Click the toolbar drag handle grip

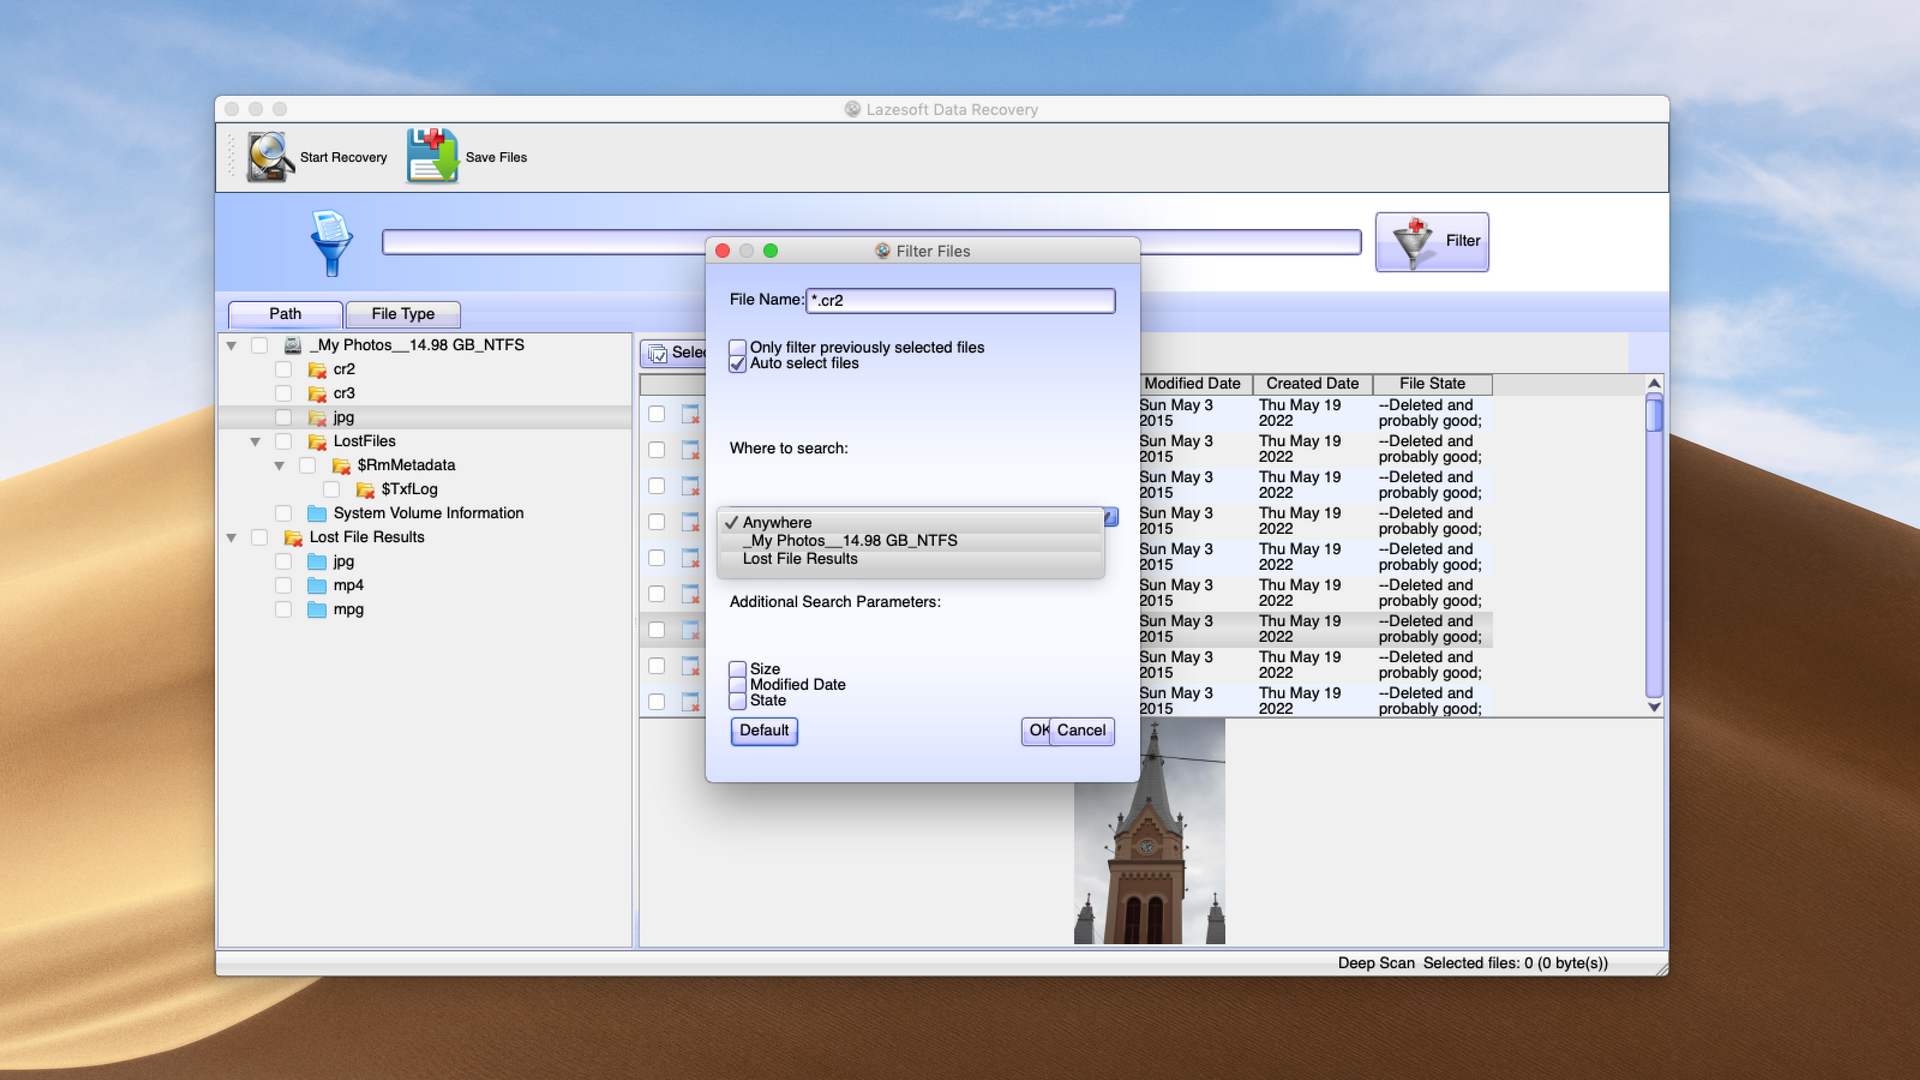[x=231, y=157]
